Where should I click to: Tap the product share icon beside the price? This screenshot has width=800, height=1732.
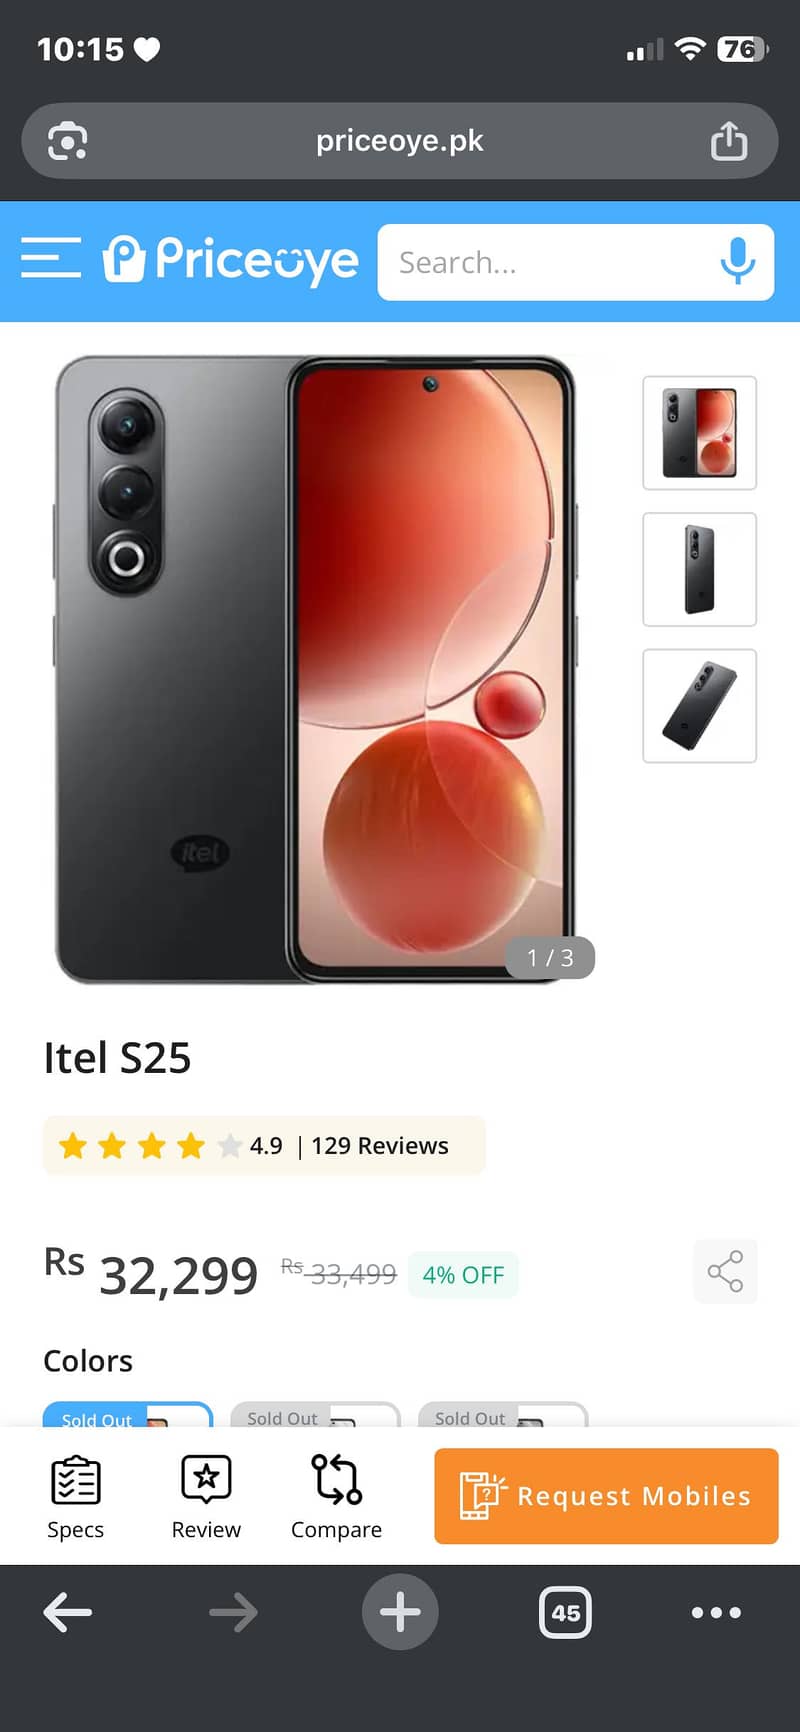click(725, 1272)
